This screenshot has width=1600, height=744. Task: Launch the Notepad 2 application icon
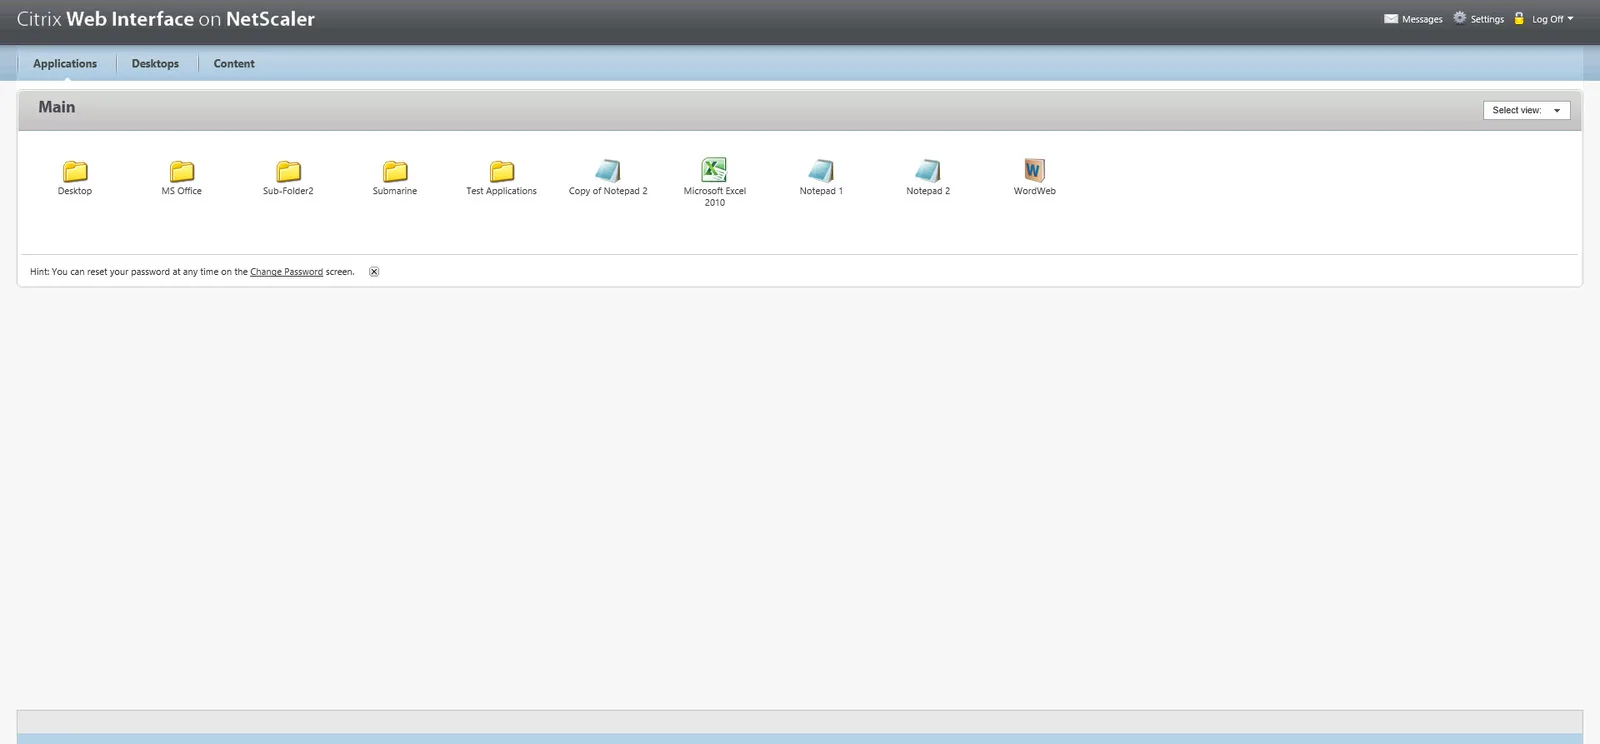click(928, 170)
